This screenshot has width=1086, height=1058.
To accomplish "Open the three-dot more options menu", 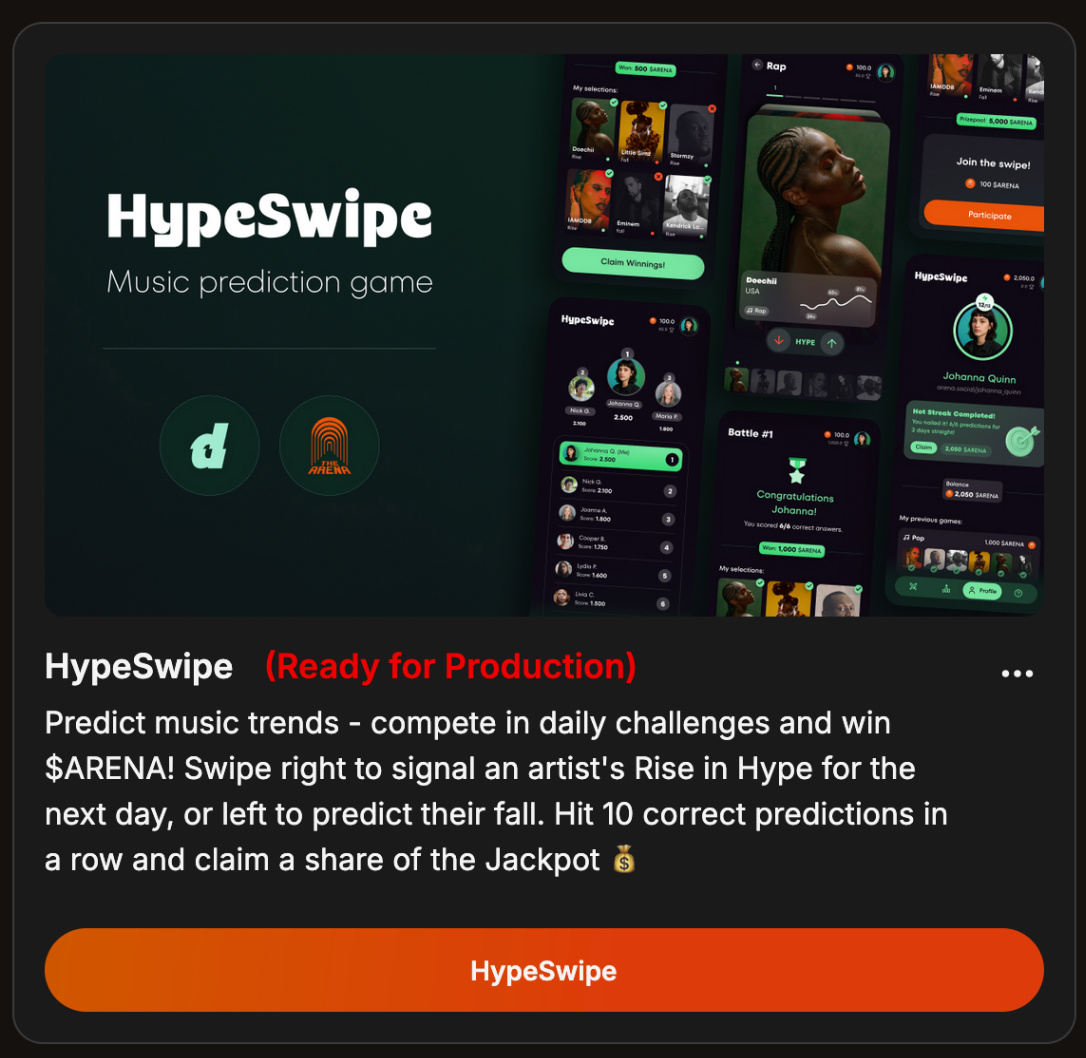I will point(1017,673).
